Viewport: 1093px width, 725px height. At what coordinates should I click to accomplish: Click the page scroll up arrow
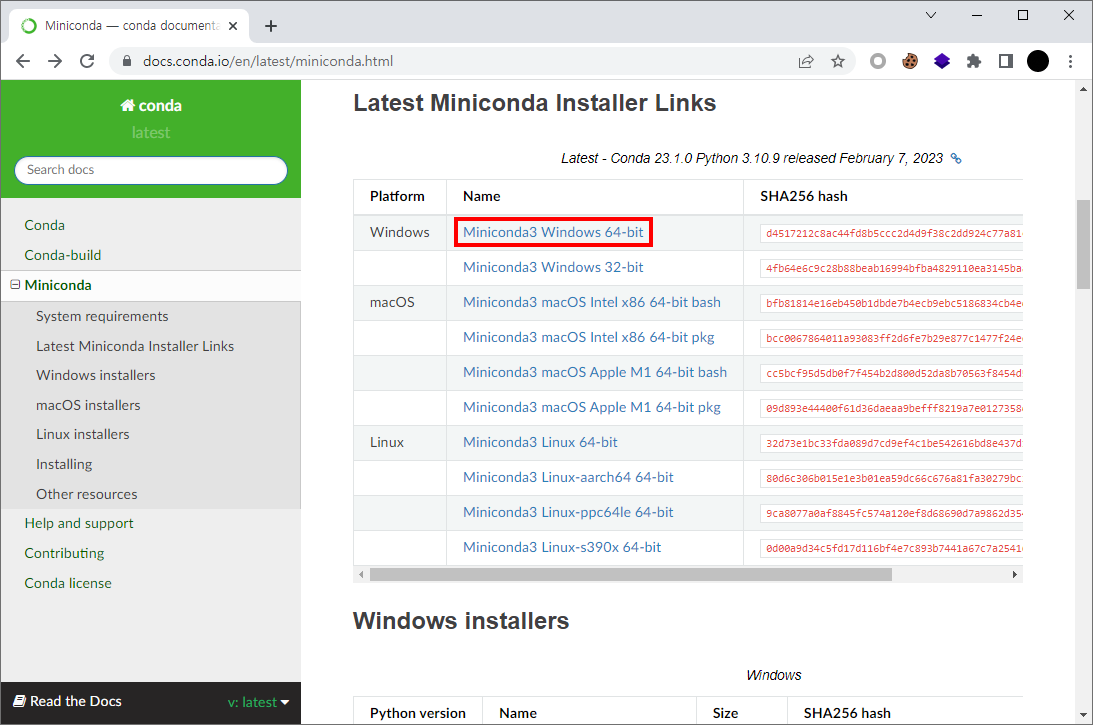tap(1083, 89)
